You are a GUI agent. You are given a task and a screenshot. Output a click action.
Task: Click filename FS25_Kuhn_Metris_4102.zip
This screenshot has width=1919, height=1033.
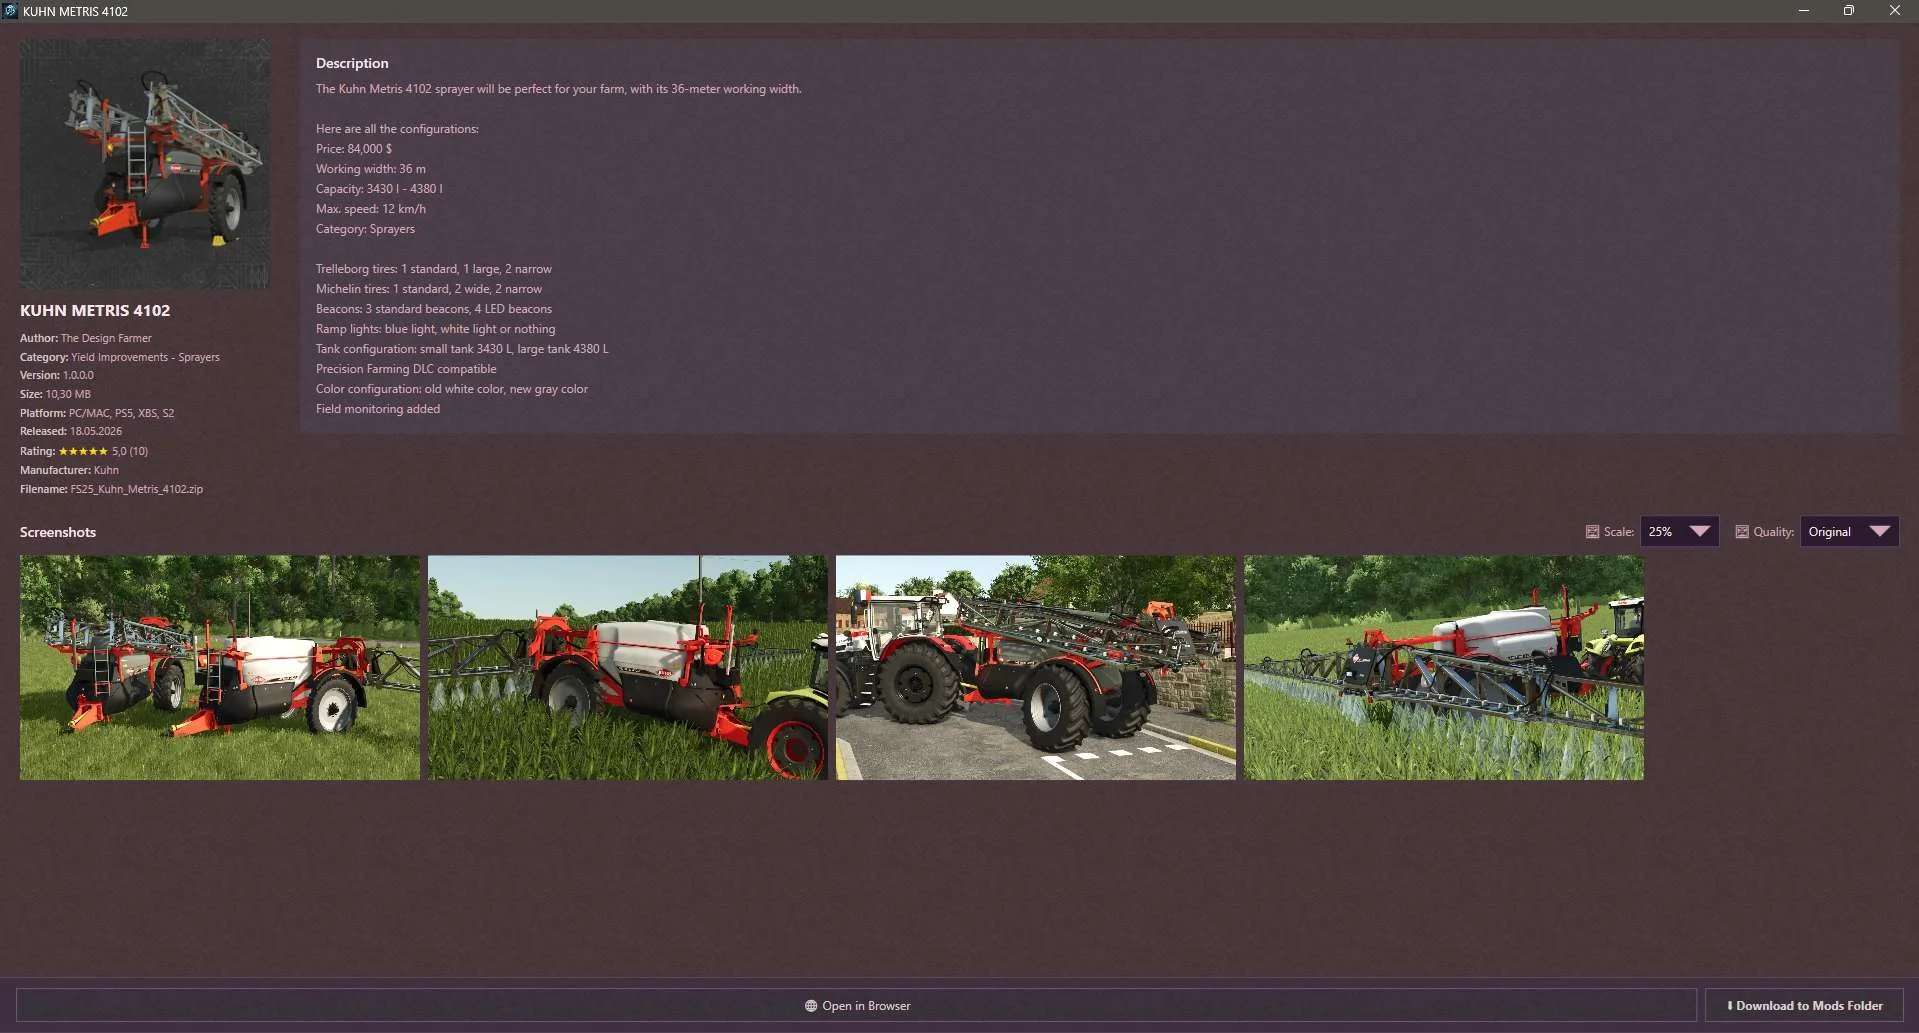tap(137, 489)
